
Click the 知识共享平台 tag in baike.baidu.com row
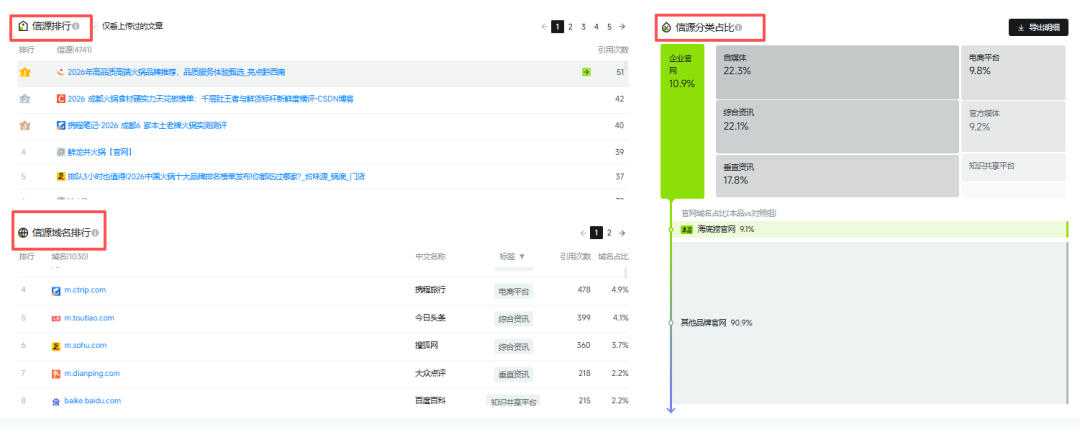(x=513, y=401)
